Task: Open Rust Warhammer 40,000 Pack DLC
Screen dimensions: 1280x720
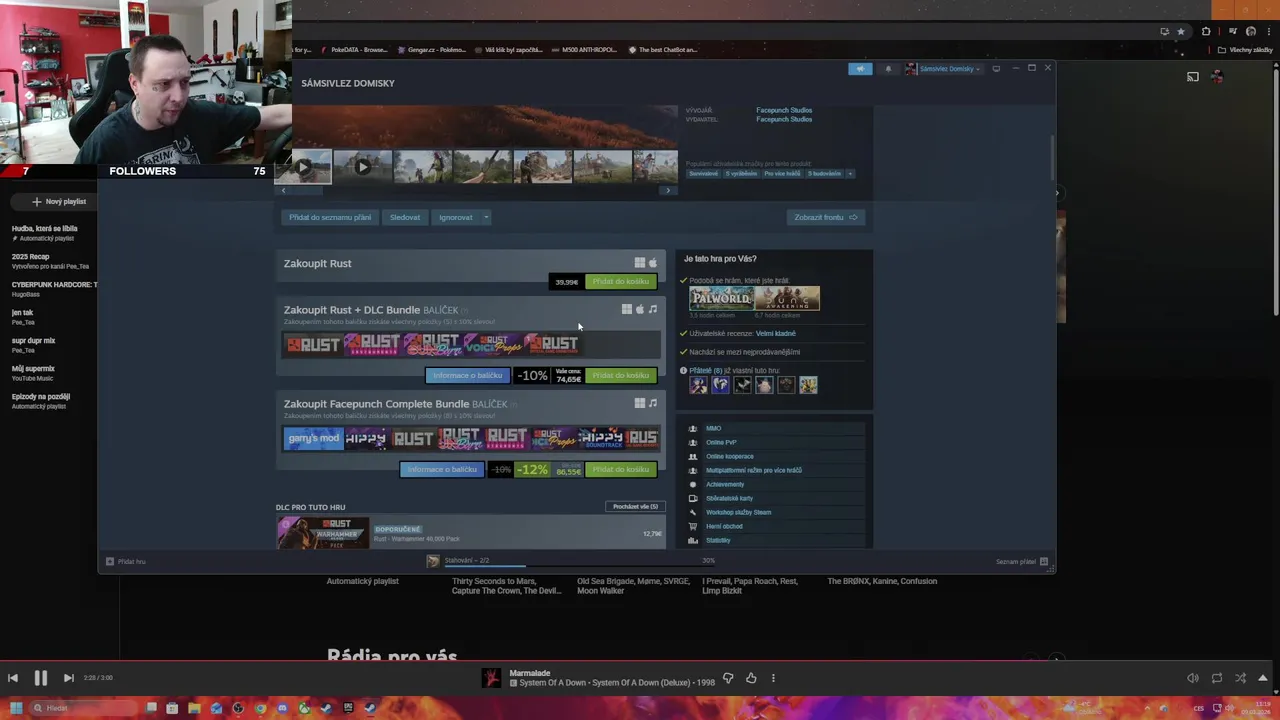Action: pos(471,533)
